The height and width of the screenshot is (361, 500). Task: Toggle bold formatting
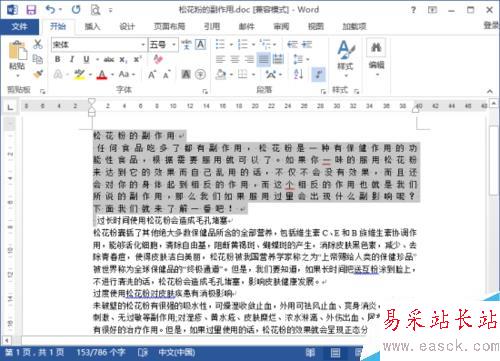58,59
